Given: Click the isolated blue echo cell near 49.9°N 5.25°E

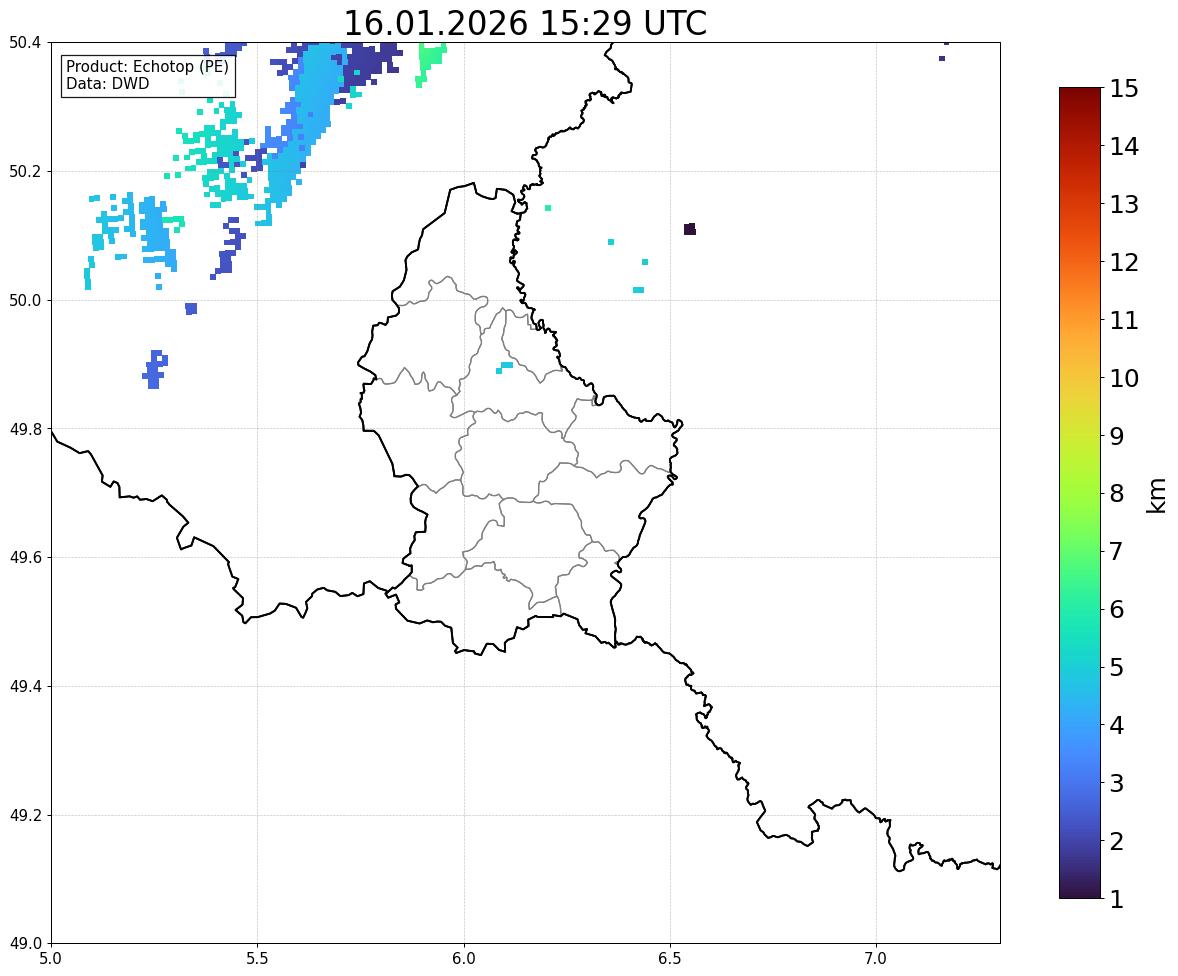Looking at the screenshot, I should click(155, 369).
